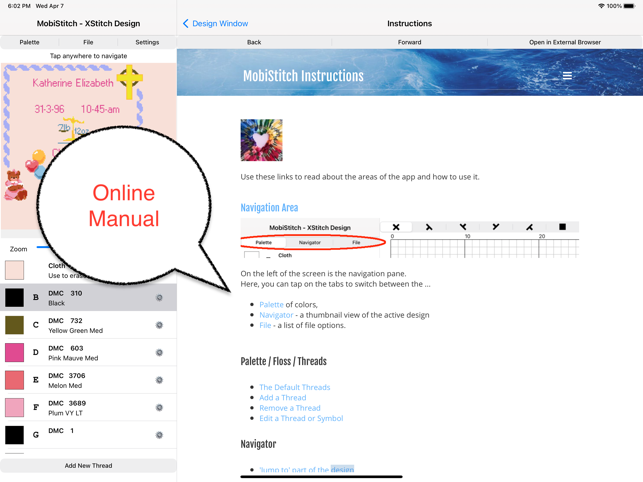Select the melon swatch for DMC 3706

point(14,380)
